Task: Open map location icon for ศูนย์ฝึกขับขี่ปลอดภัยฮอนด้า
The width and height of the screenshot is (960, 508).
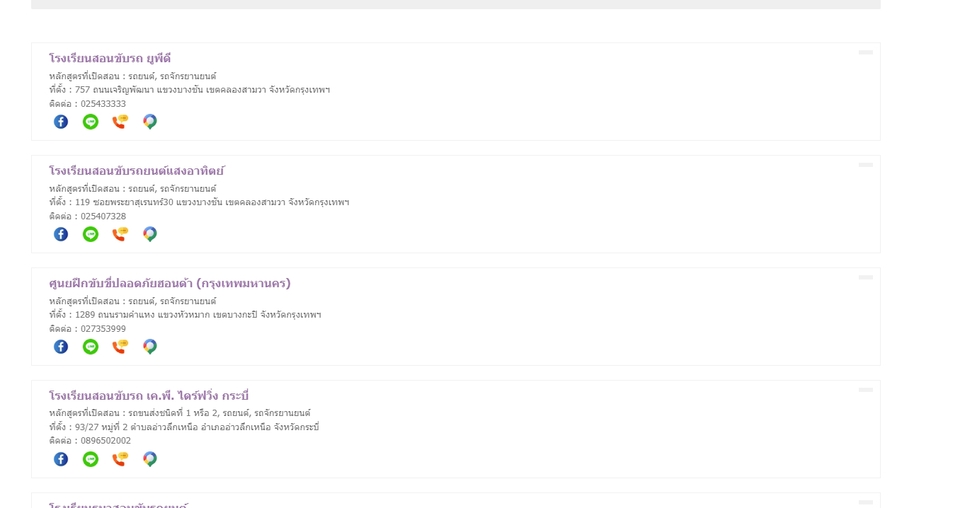Action: click(x=150, y=347)
